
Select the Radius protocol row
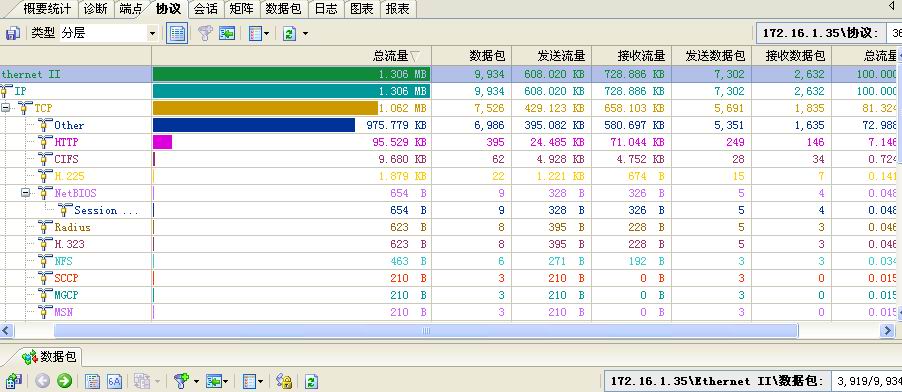(449, 227)
